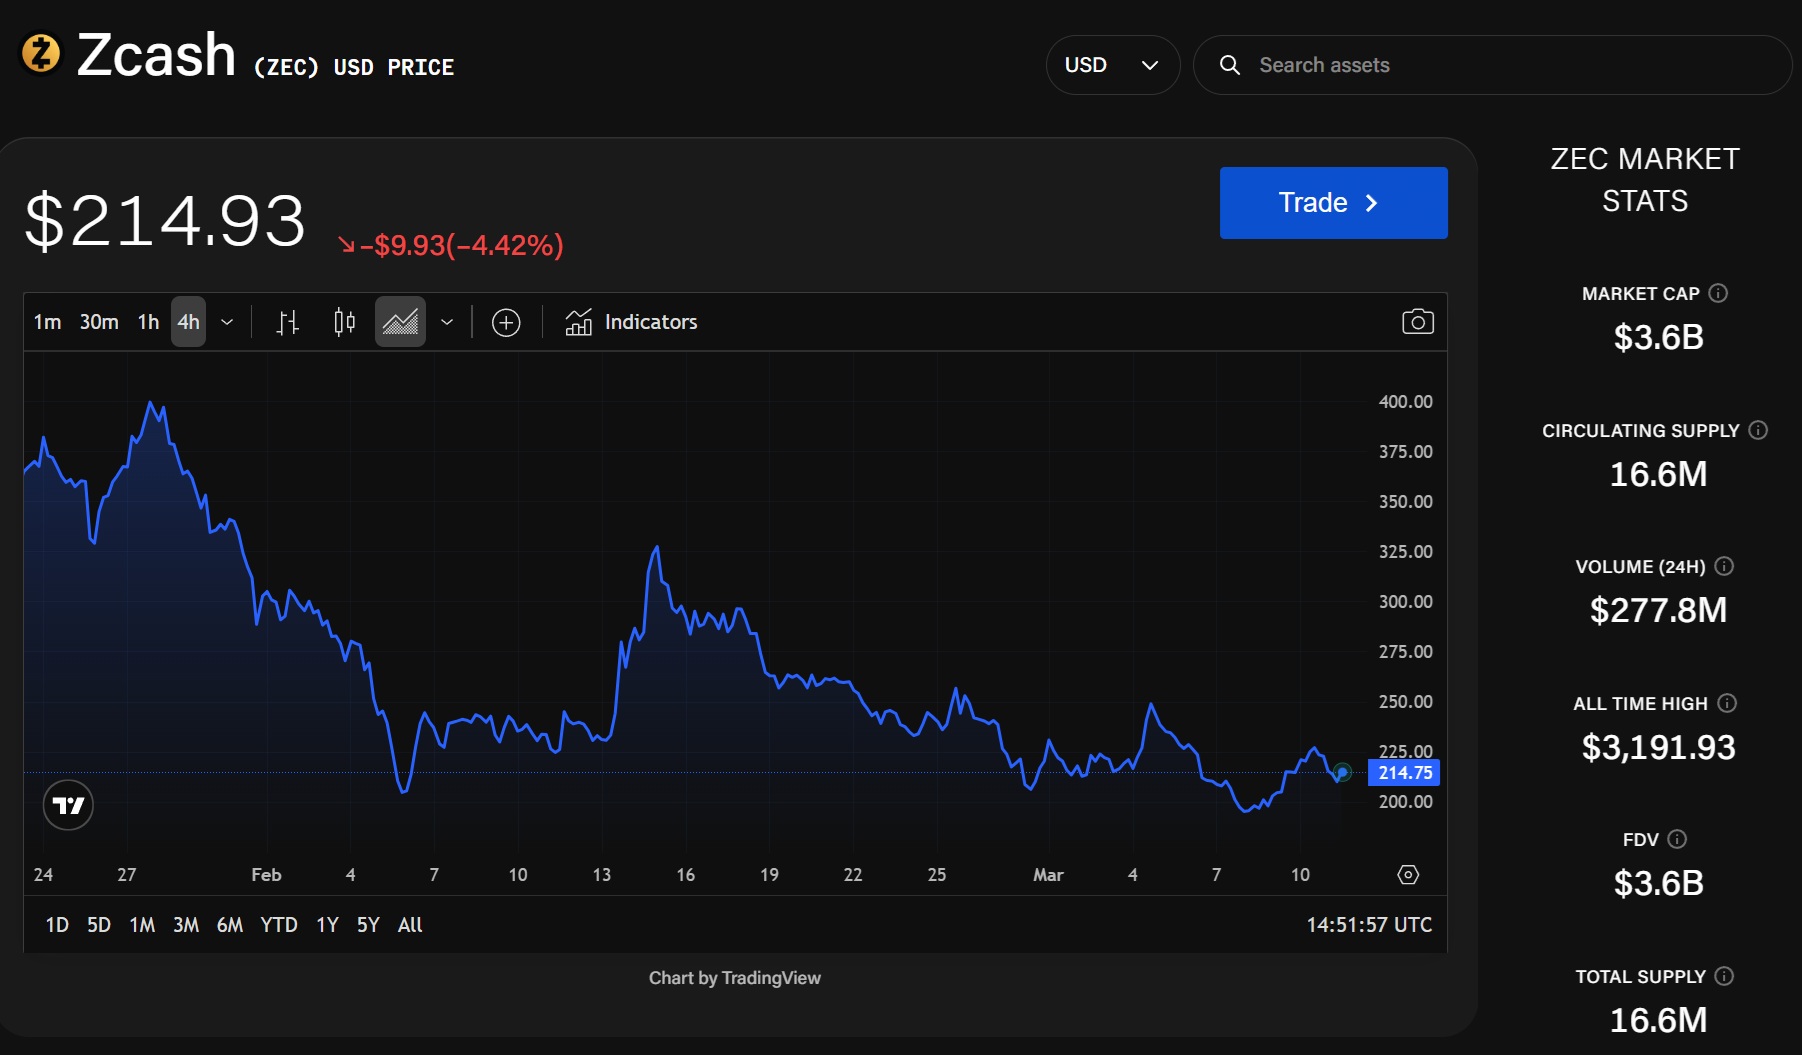Viewport: 1802px width, 1055px height.
Task: Click the Zcash page title text
Action: click(x=157, y=54)
